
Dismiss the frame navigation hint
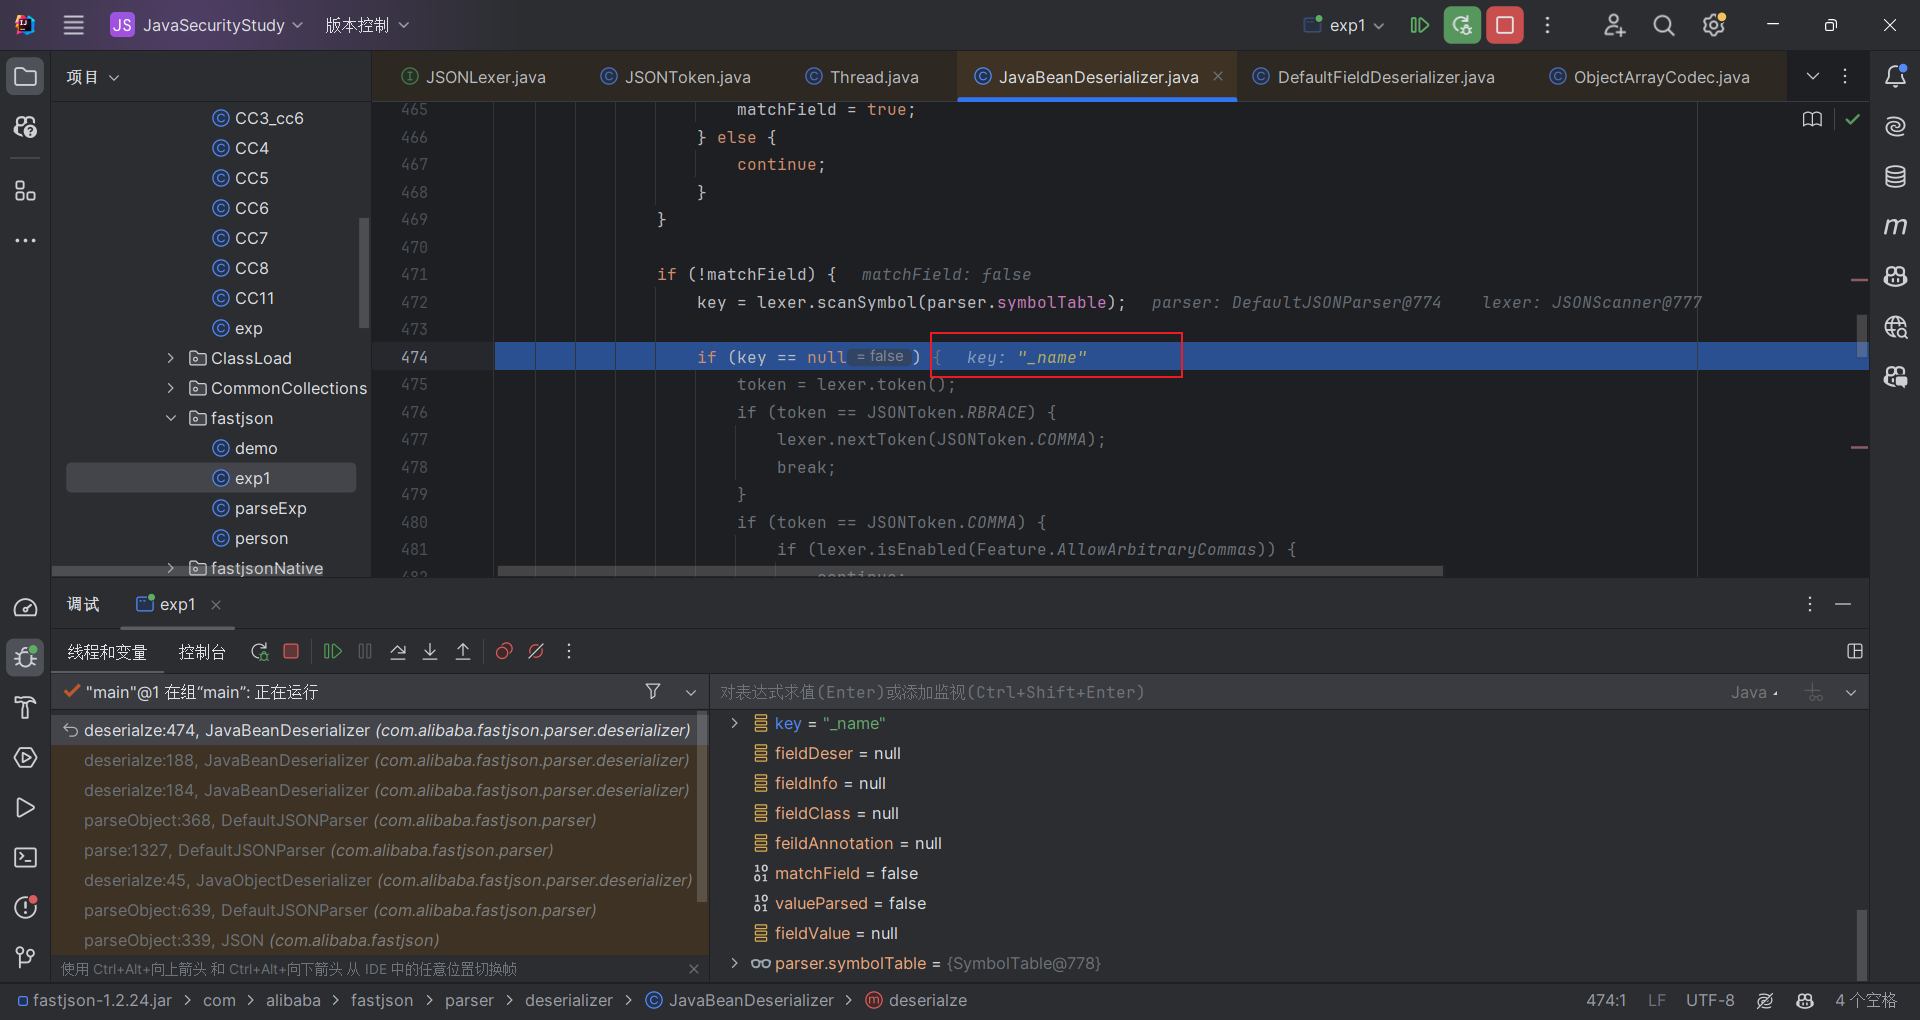click(x=694, y=969)
